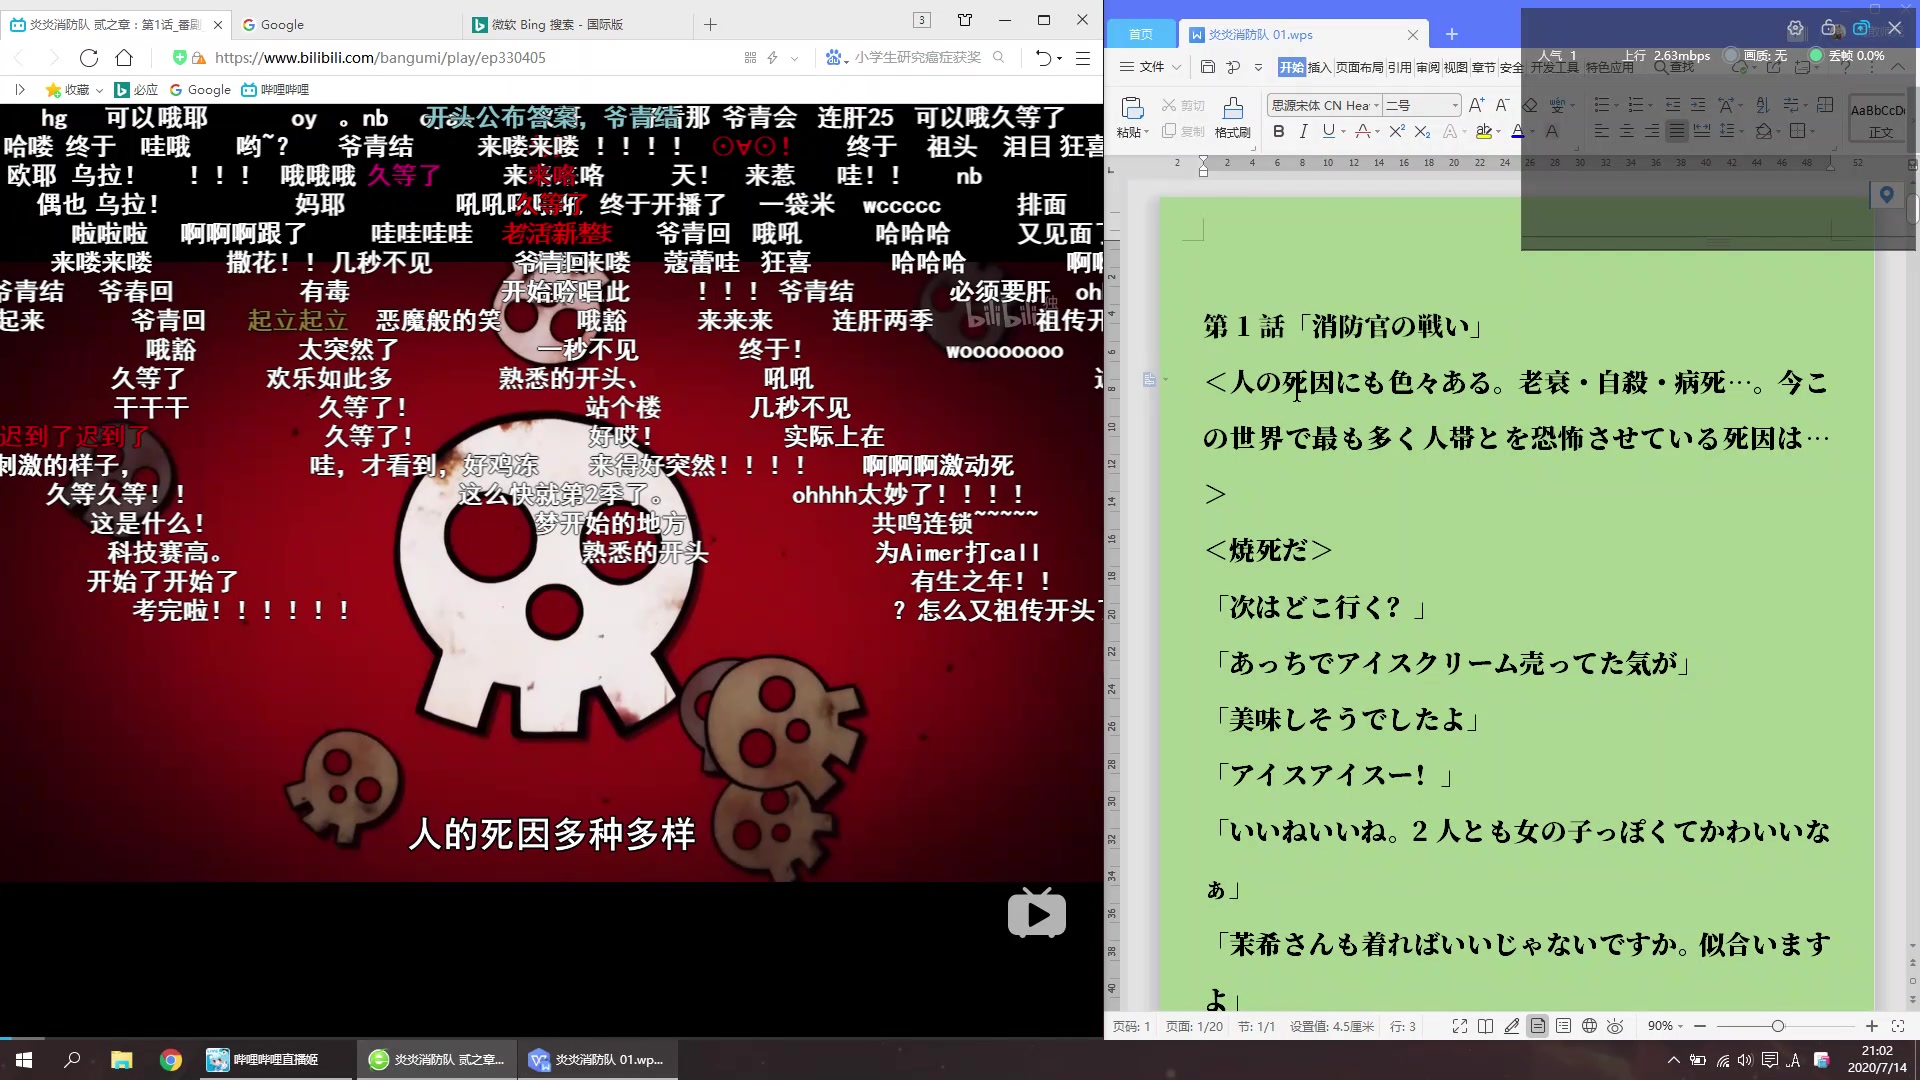1920x1080 pixels.
Task: Open the 文件 menu in WPS
Action: (x=1150, y=67)
